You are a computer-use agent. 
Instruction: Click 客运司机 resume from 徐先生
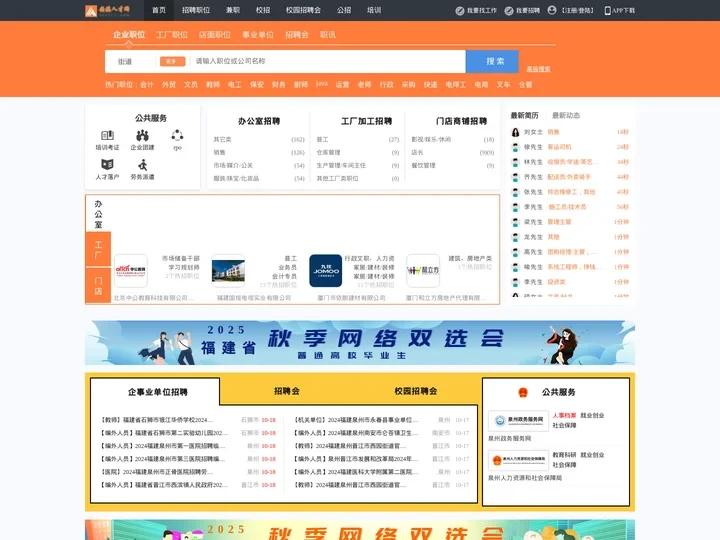(559, 147)
